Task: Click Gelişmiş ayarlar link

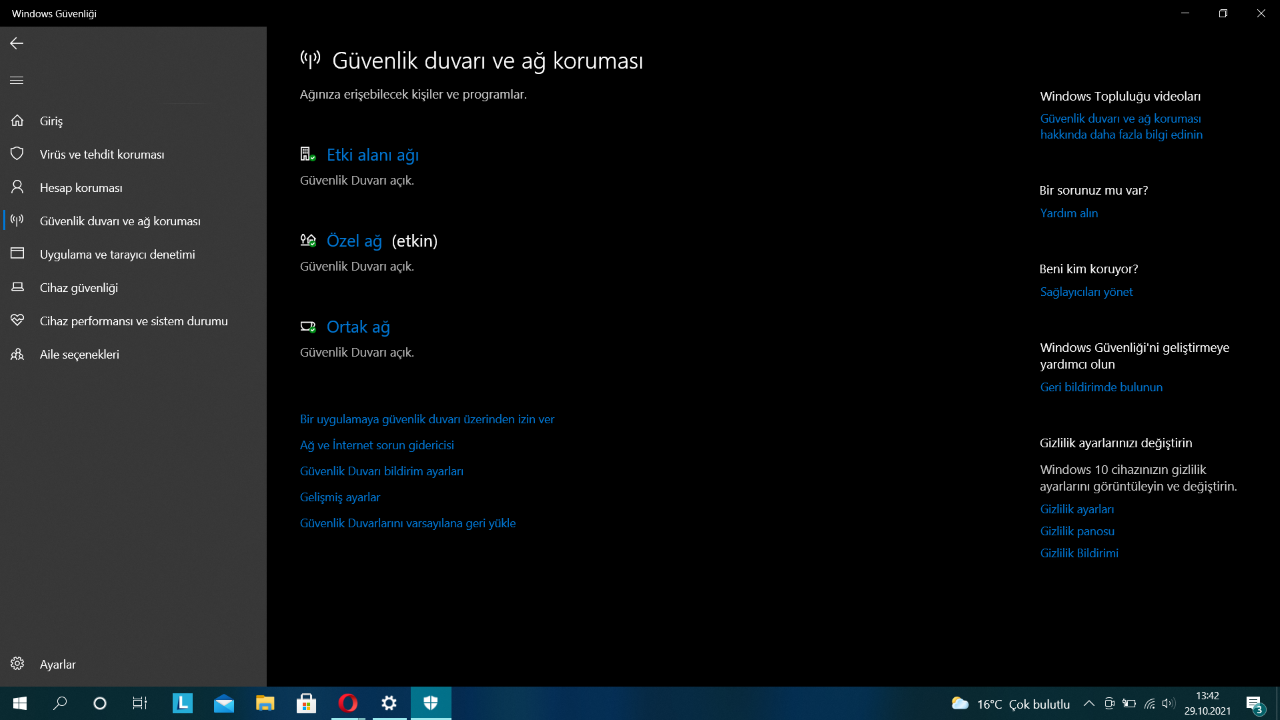Action: [x=340, y=497]
